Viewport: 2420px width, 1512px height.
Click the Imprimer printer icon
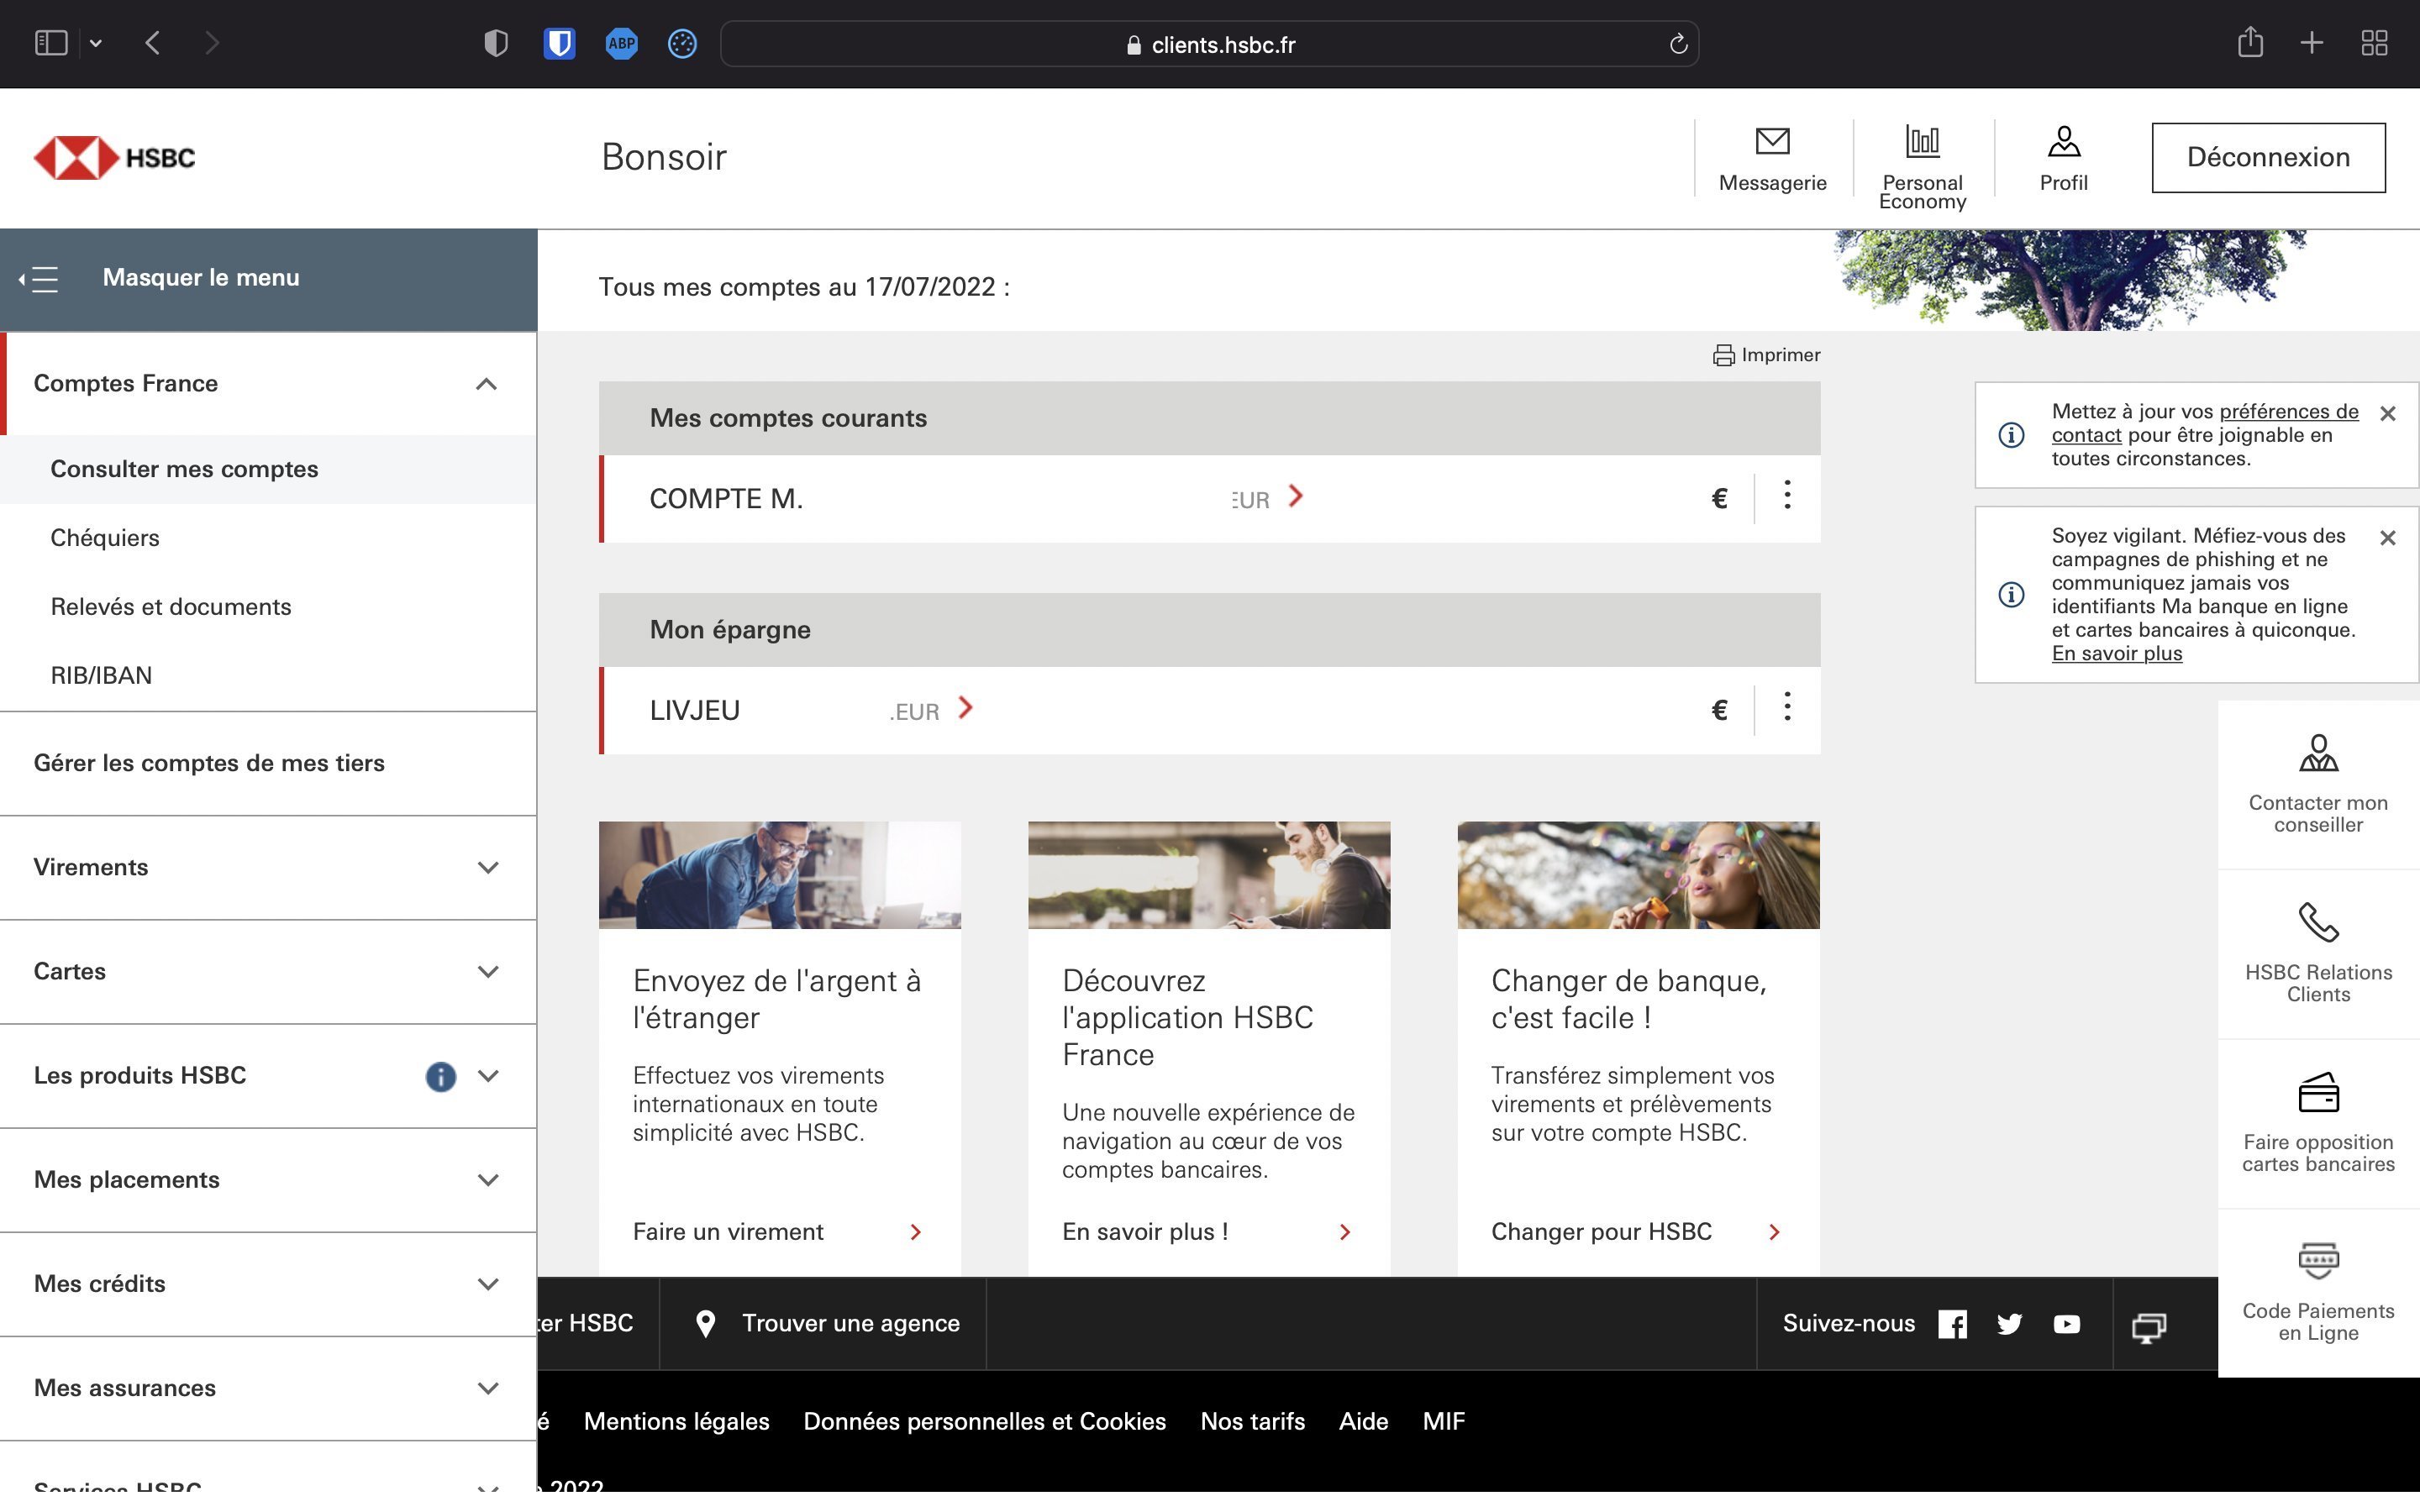click(x=1723, y=355)
